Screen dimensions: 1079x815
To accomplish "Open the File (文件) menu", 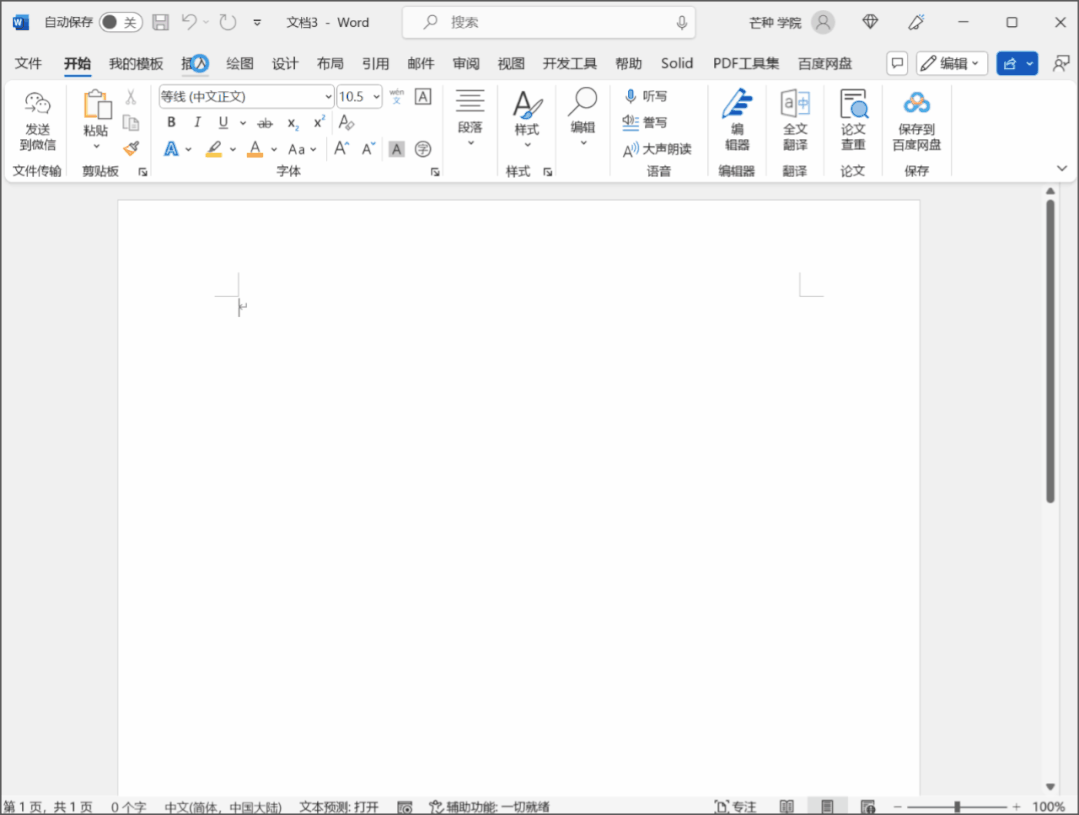I will click(28, 63).
